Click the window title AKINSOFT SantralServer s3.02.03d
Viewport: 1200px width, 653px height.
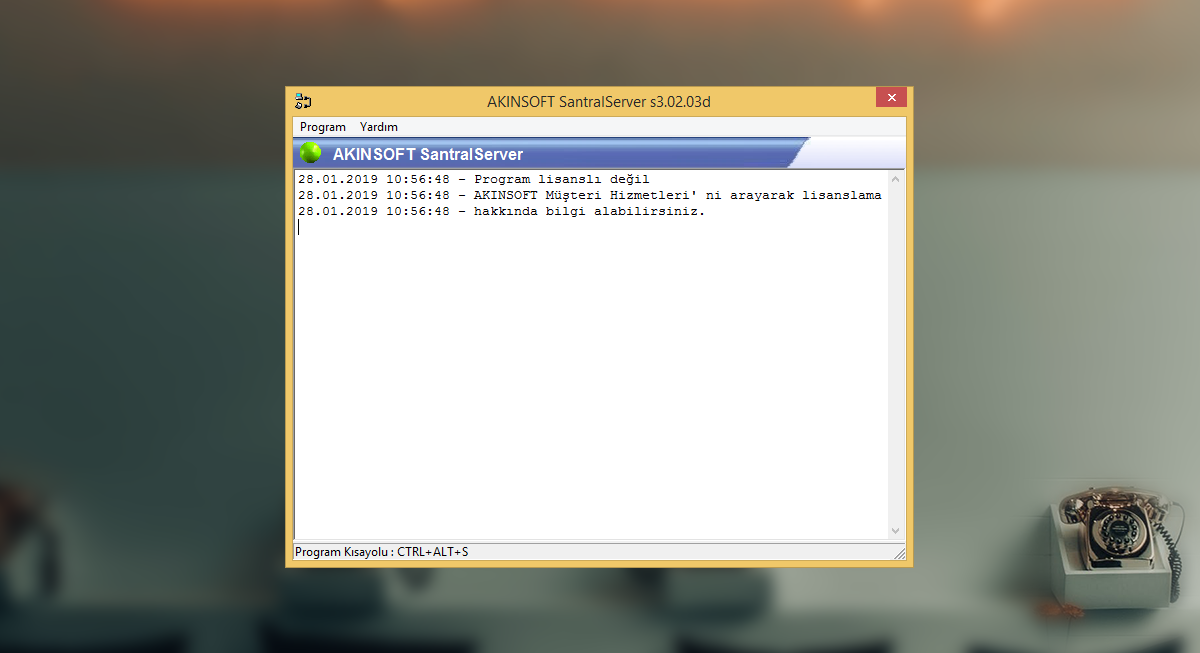pos(598,101)
